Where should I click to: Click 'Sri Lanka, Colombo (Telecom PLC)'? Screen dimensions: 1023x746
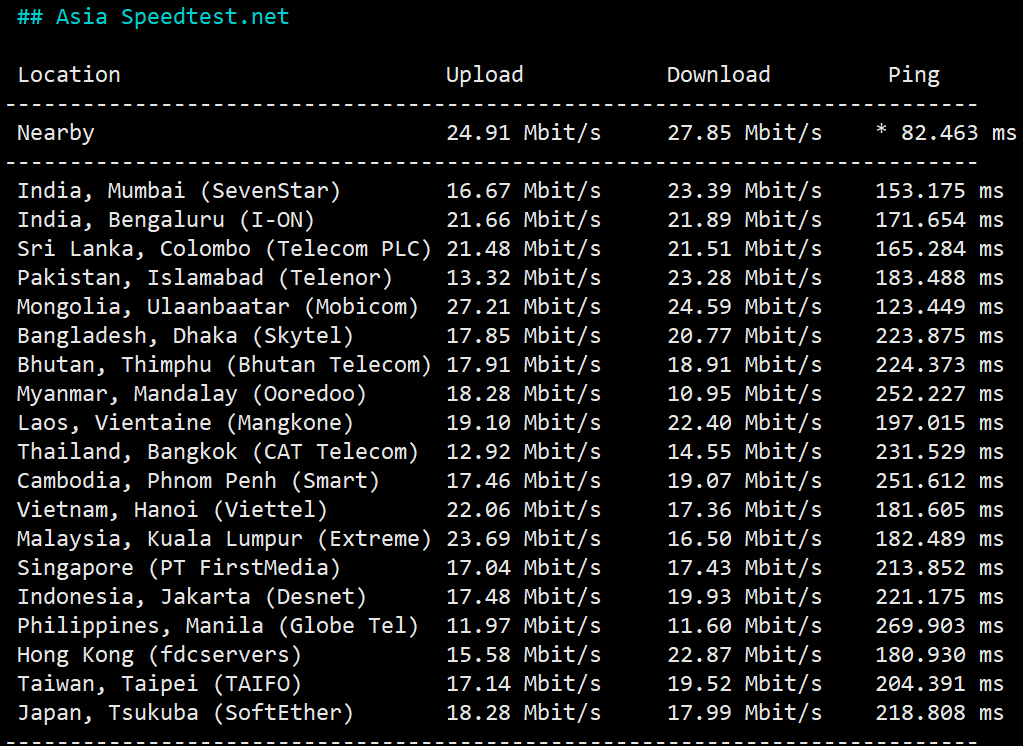click(224, 249)
